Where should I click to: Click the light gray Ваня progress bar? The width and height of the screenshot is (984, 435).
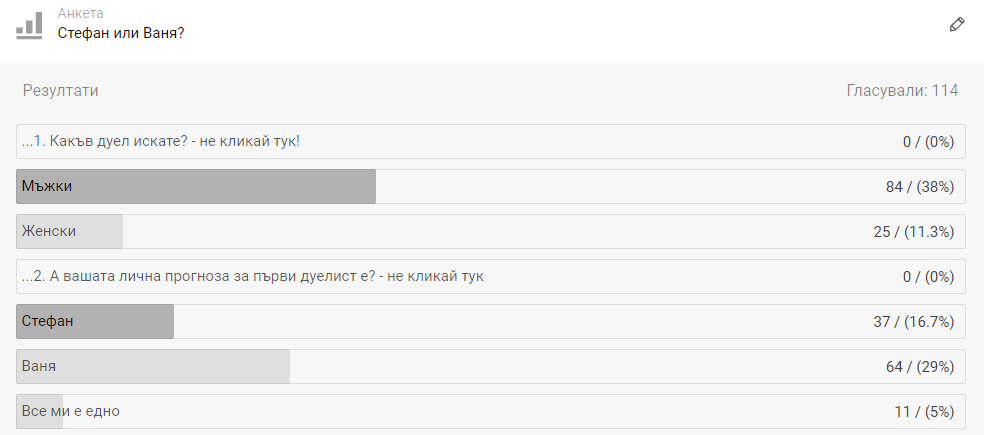coord(153,366)
